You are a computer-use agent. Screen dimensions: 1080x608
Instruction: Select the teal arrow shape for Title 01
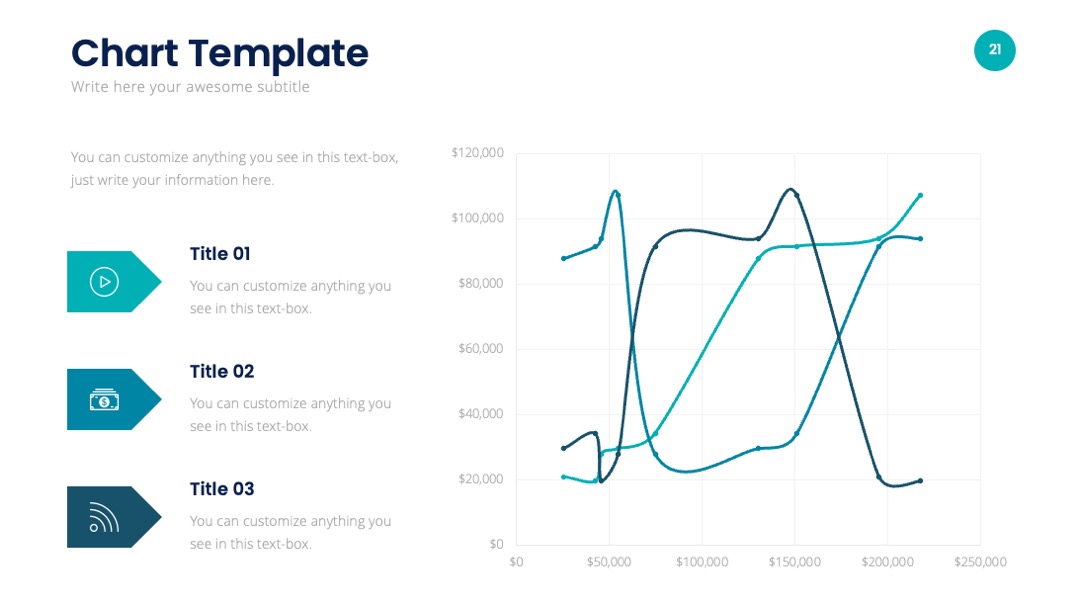pyautogui.click(x=114, y=282)
